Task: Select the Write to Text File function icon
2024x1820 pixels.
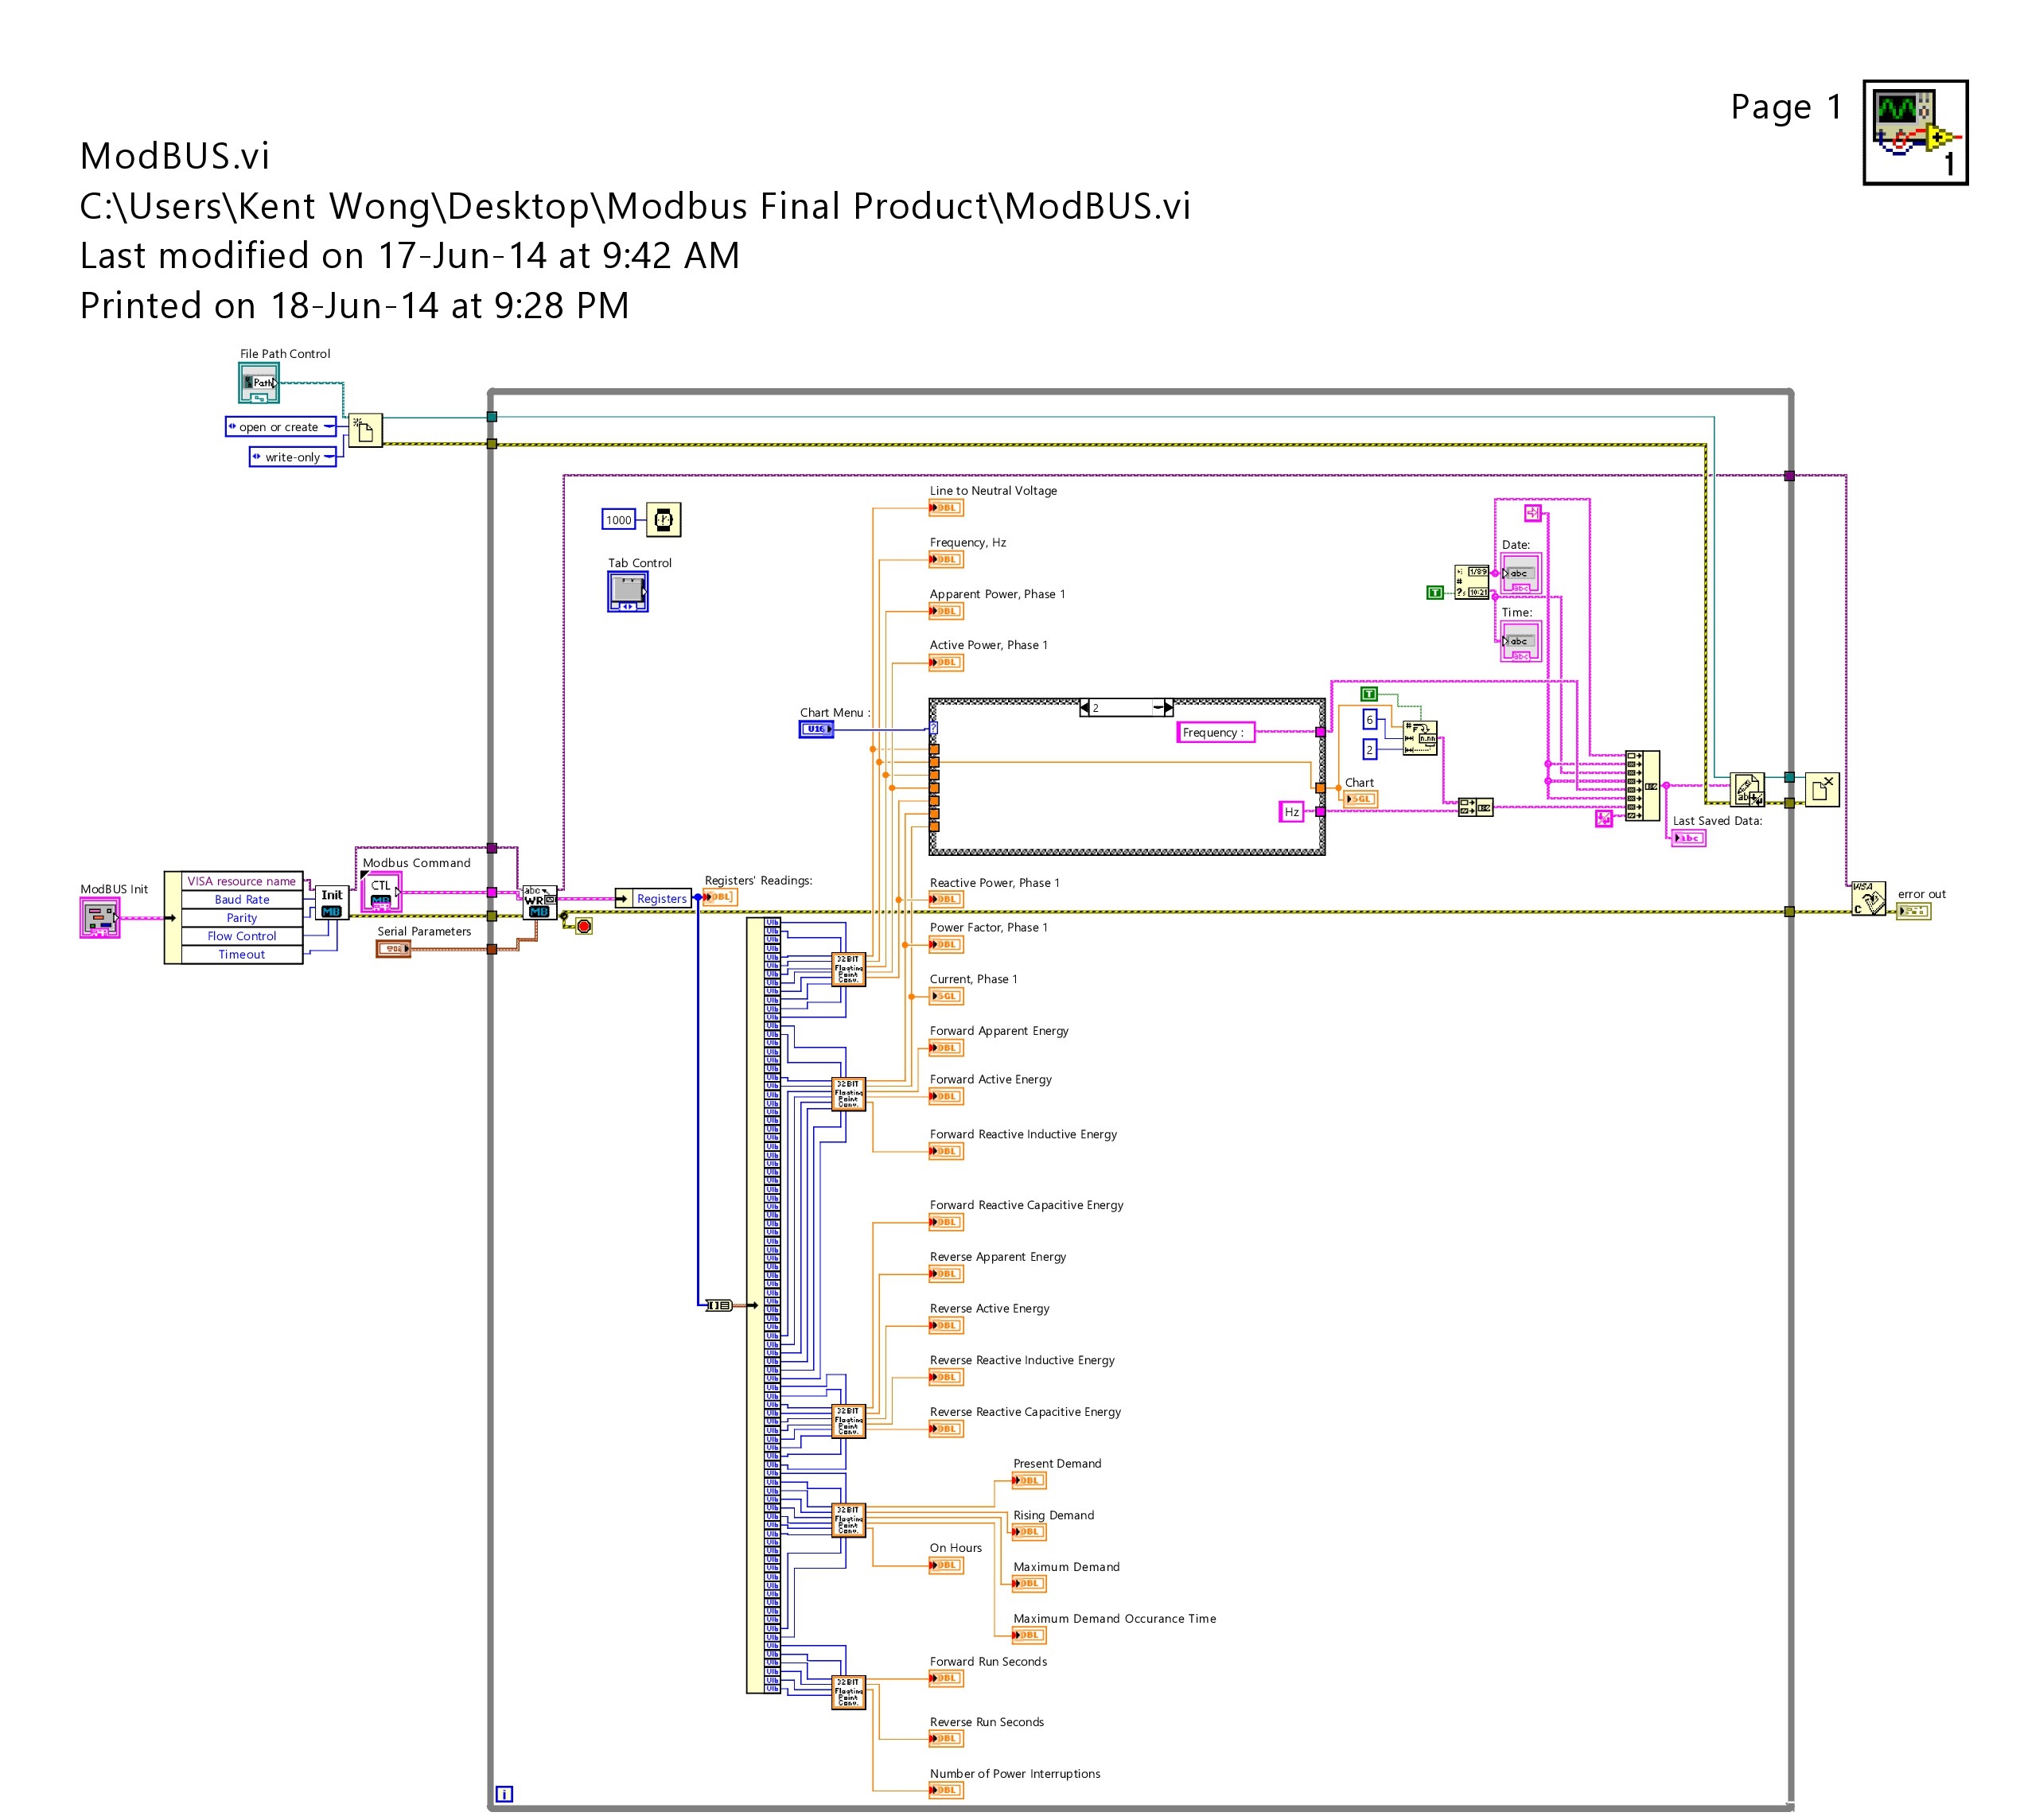Action: [x=1748, y=790]
